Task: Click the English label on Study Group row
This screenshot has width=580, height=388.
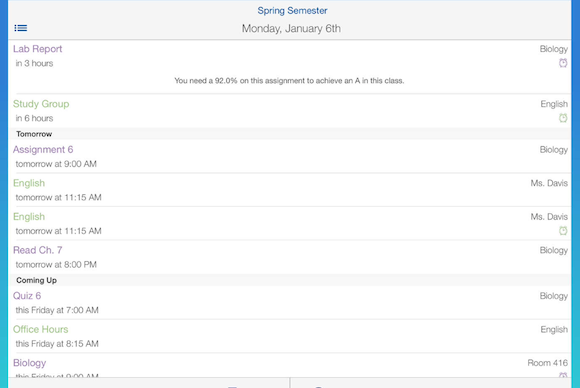Action: point(554,104)
